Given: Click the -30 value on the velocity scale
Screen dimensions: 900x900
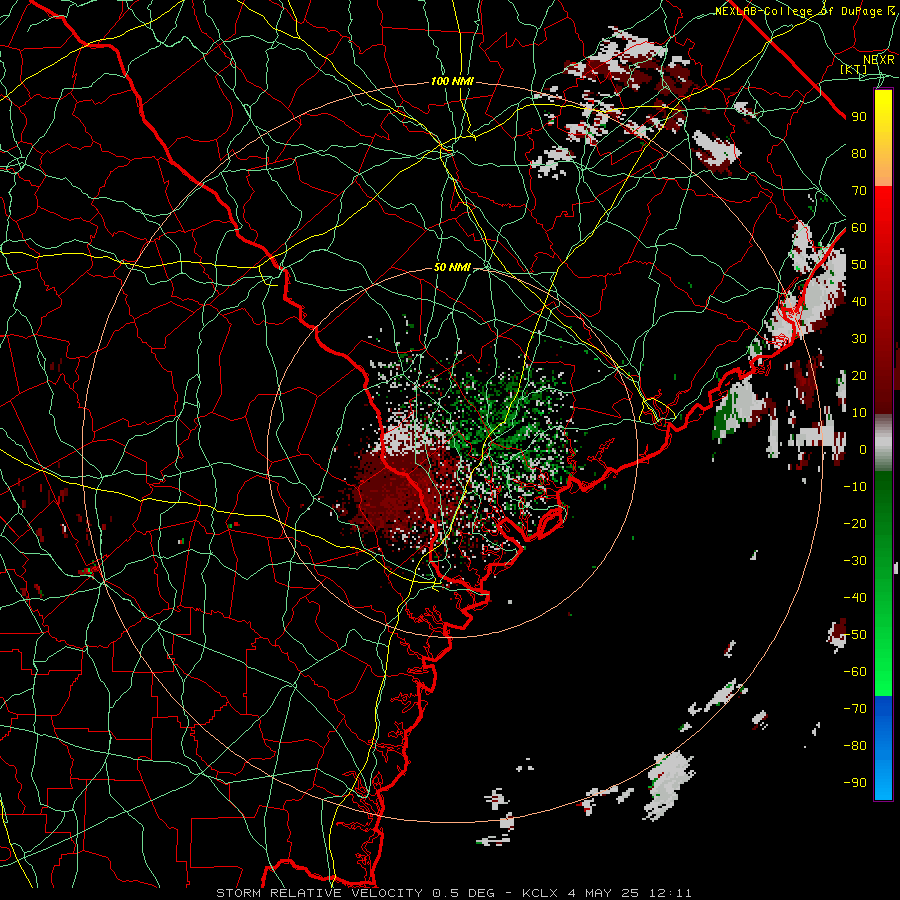Looking at the screenshot, I should [855, 561].
